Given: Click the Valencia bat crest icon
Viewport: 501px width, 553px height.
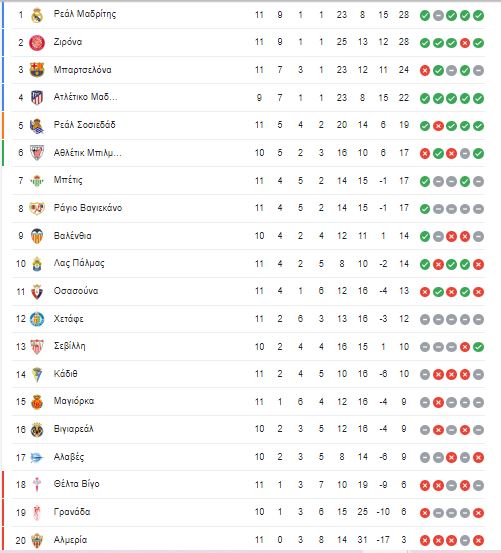Looking at the screenshot, I should pyautogui.click(x=37, y=236).
